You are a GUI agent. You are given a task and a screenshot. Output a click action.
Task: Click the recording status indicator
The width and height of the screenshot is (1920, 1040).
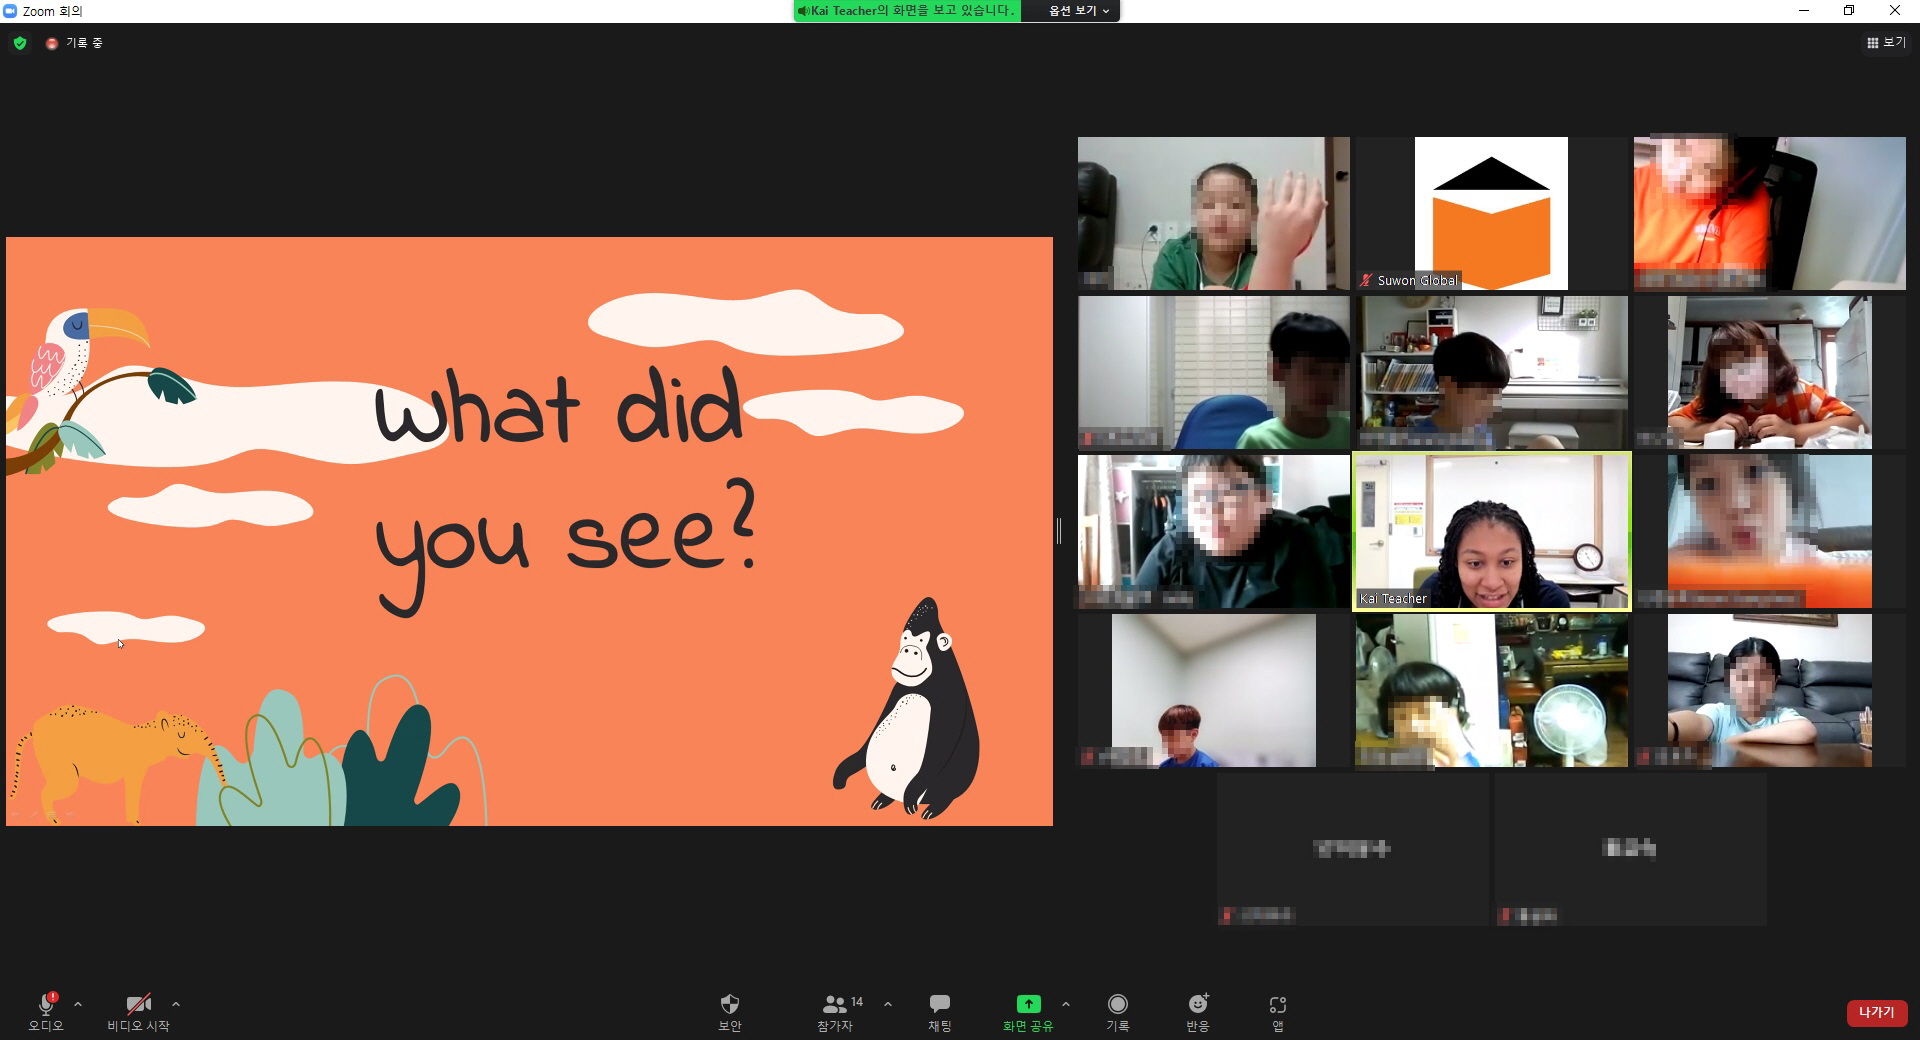coord(76,43)
